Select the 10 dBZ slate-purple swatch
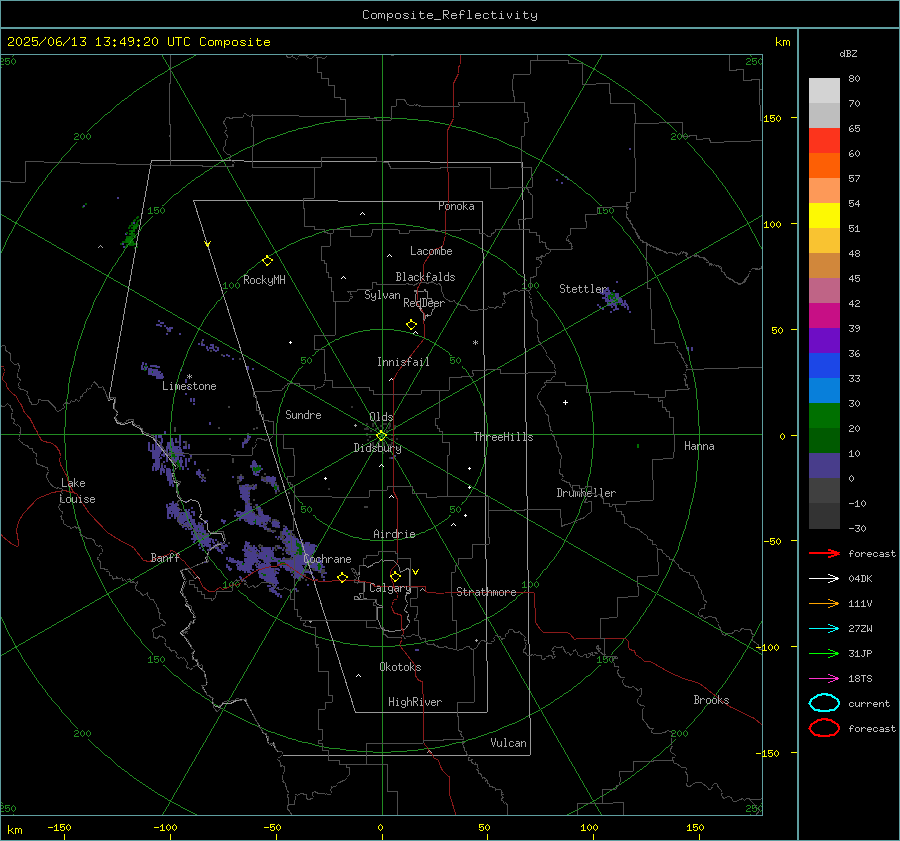This screenshot has height=841, width=900. (x=824, y=466)
